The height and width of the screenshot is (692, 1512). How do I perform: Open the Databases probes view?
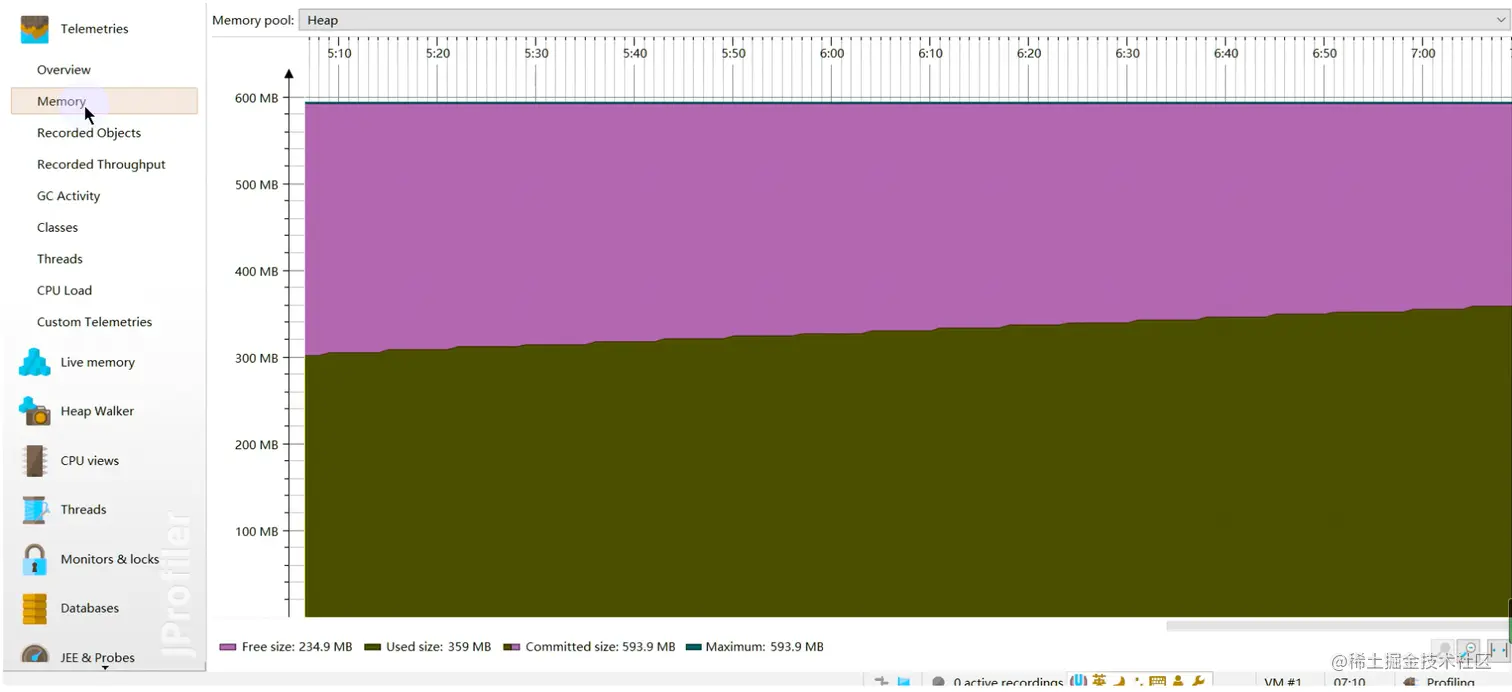[x=88, y=608]
